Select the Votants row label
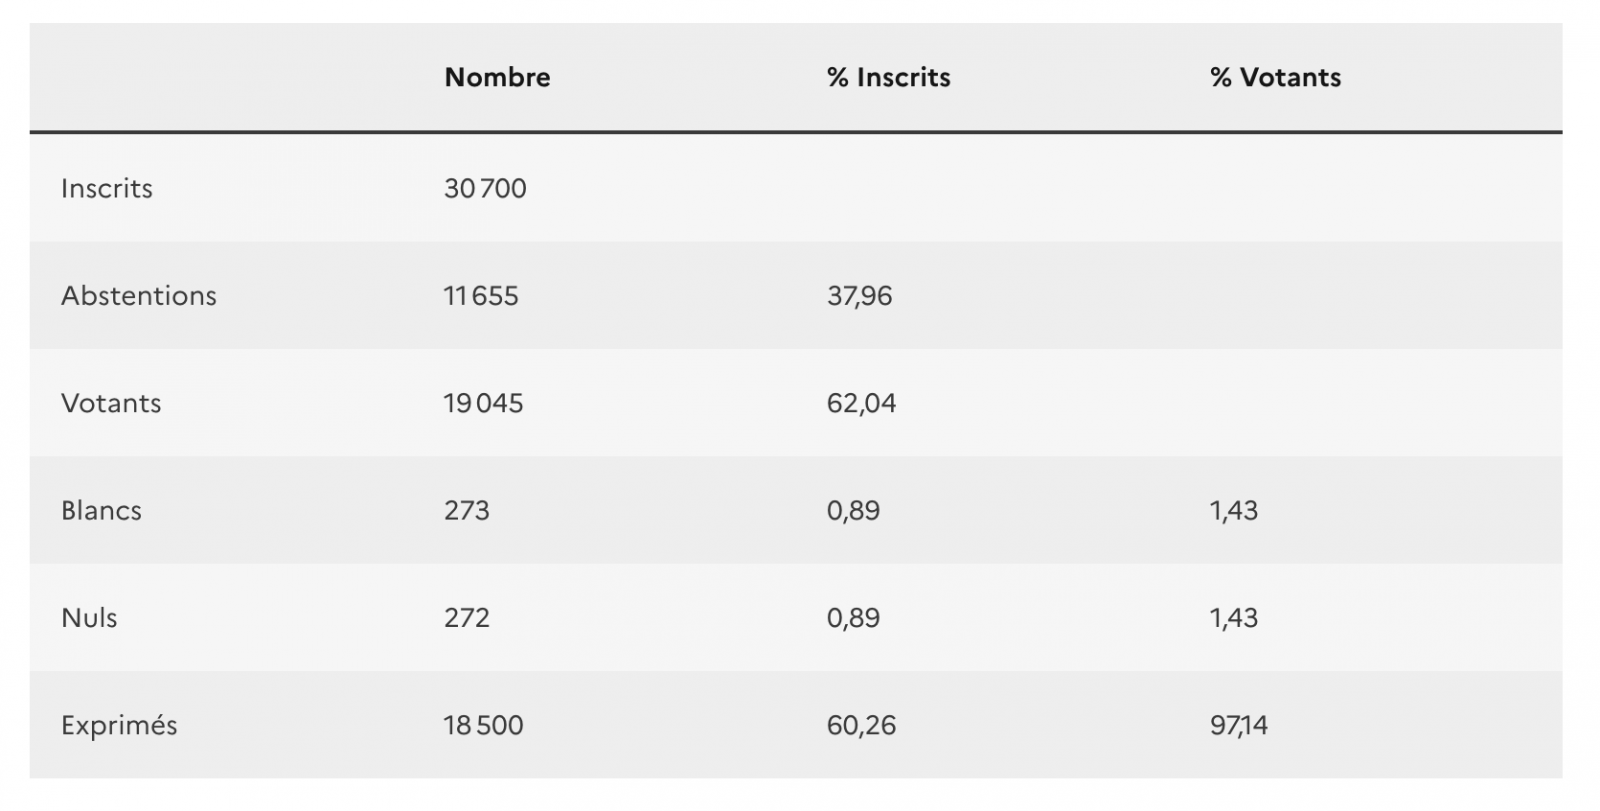 pyautogui.click(x=111, y=404)
